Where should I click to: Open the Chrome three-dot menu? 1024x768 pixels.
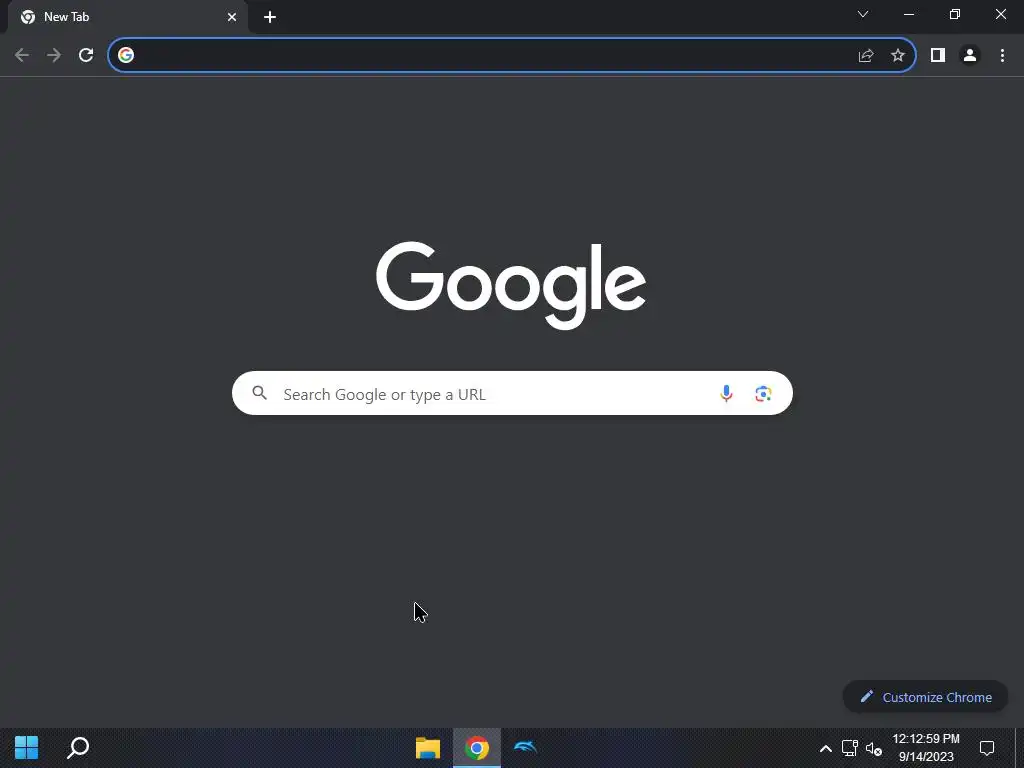point(1002,56)
